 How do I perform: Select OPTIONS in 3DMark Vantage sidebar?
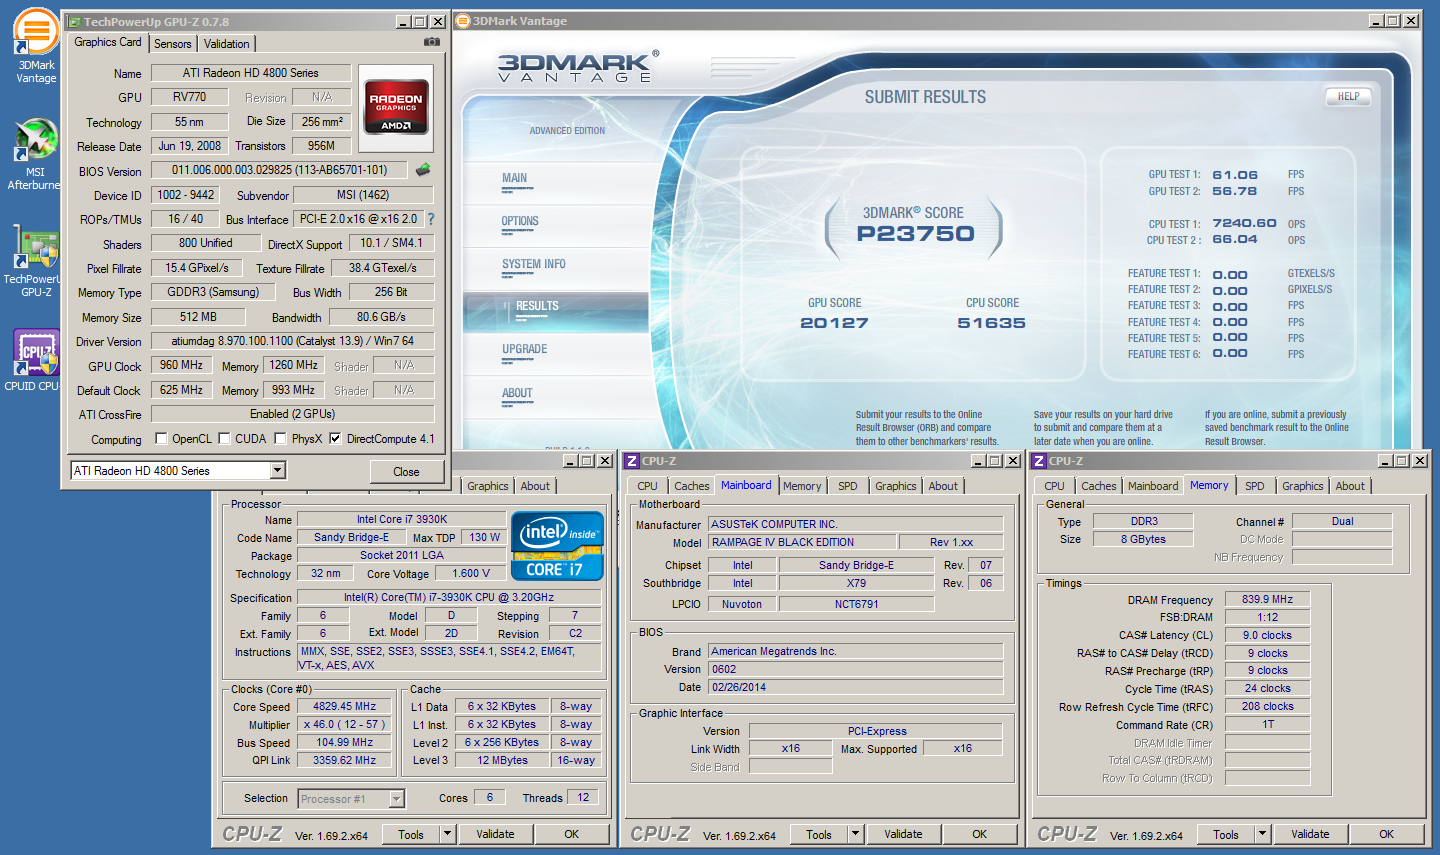[x=520, y=221]
